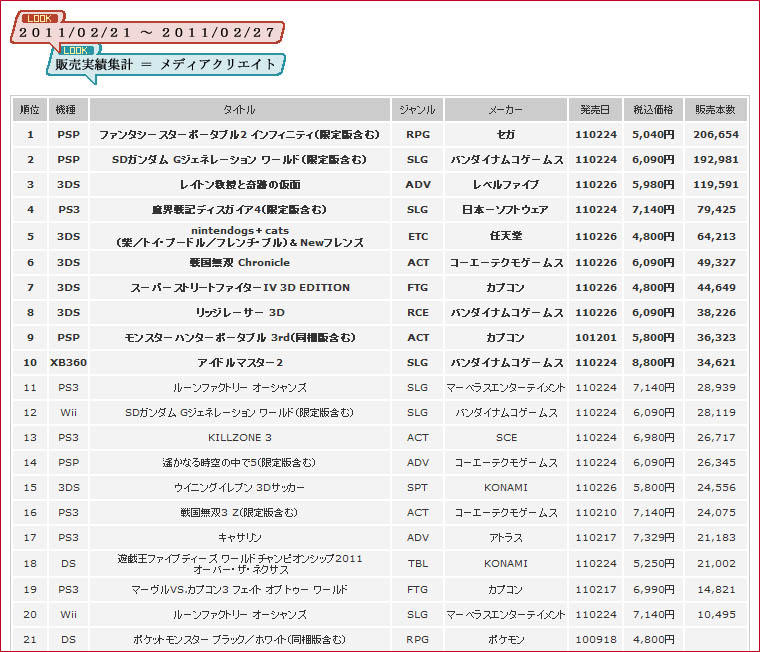
Task: Click genre cell SPT
Action: [417, 488]
